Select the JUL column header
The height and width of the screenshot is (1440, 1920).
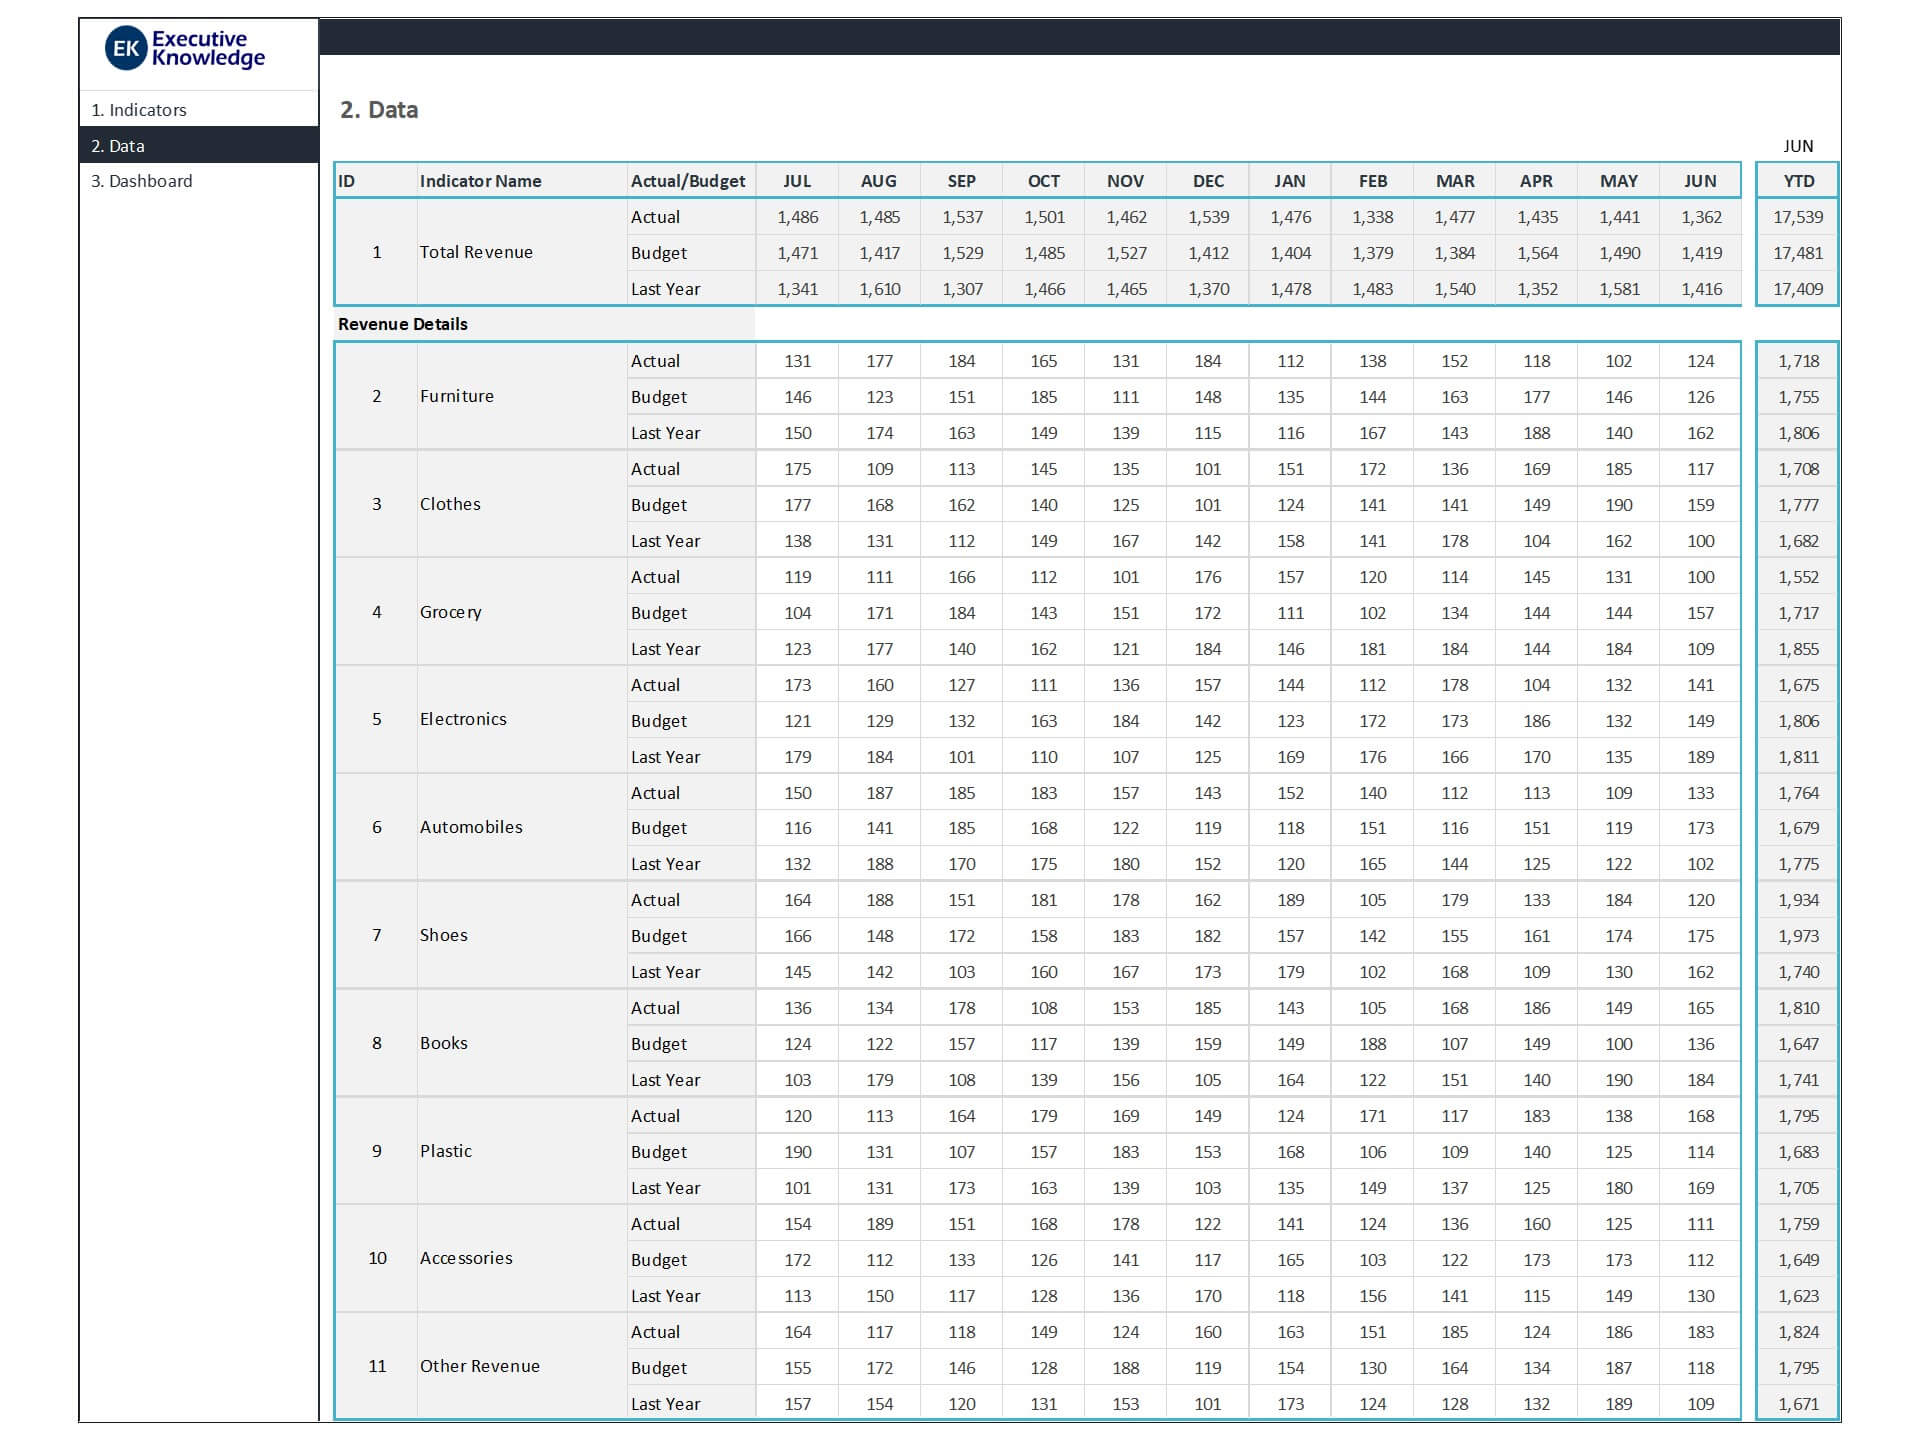(797, 181)
